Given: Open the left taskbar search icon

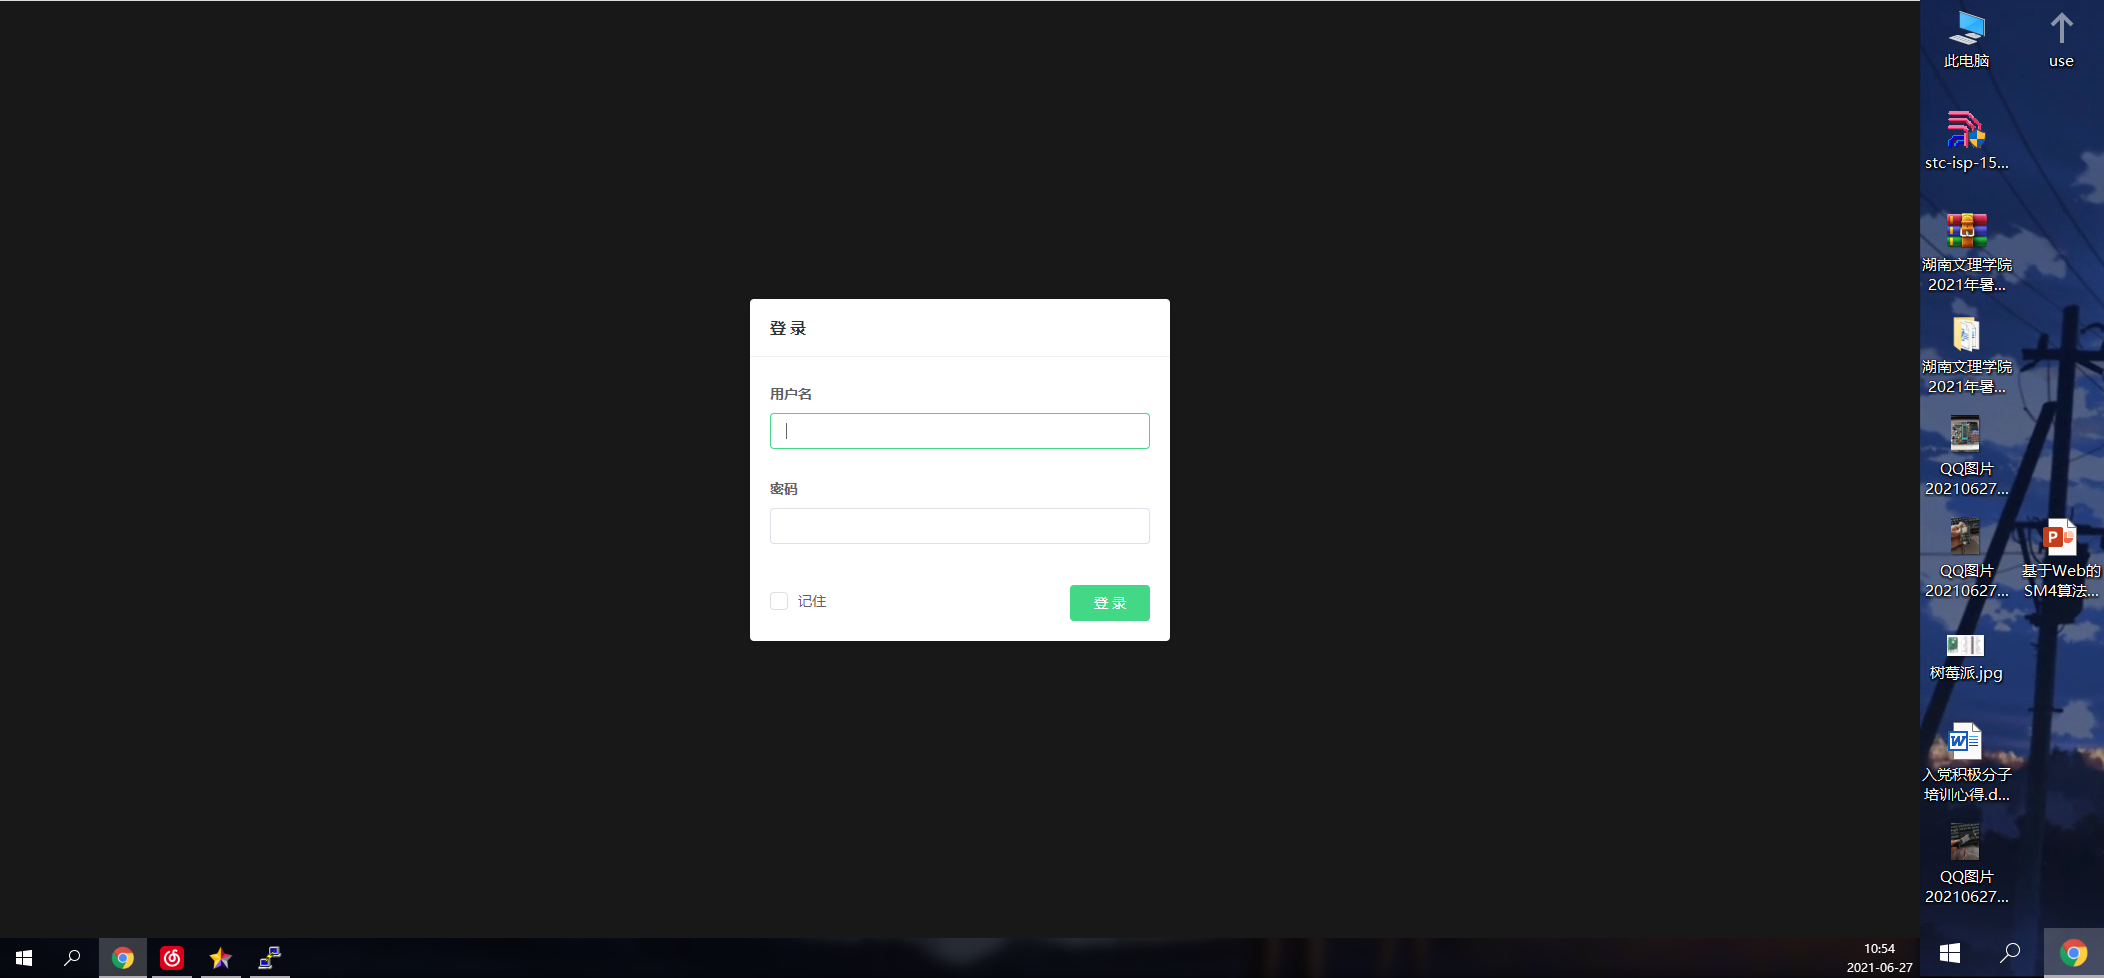Looking at the screenshot, I should [72, 958].
